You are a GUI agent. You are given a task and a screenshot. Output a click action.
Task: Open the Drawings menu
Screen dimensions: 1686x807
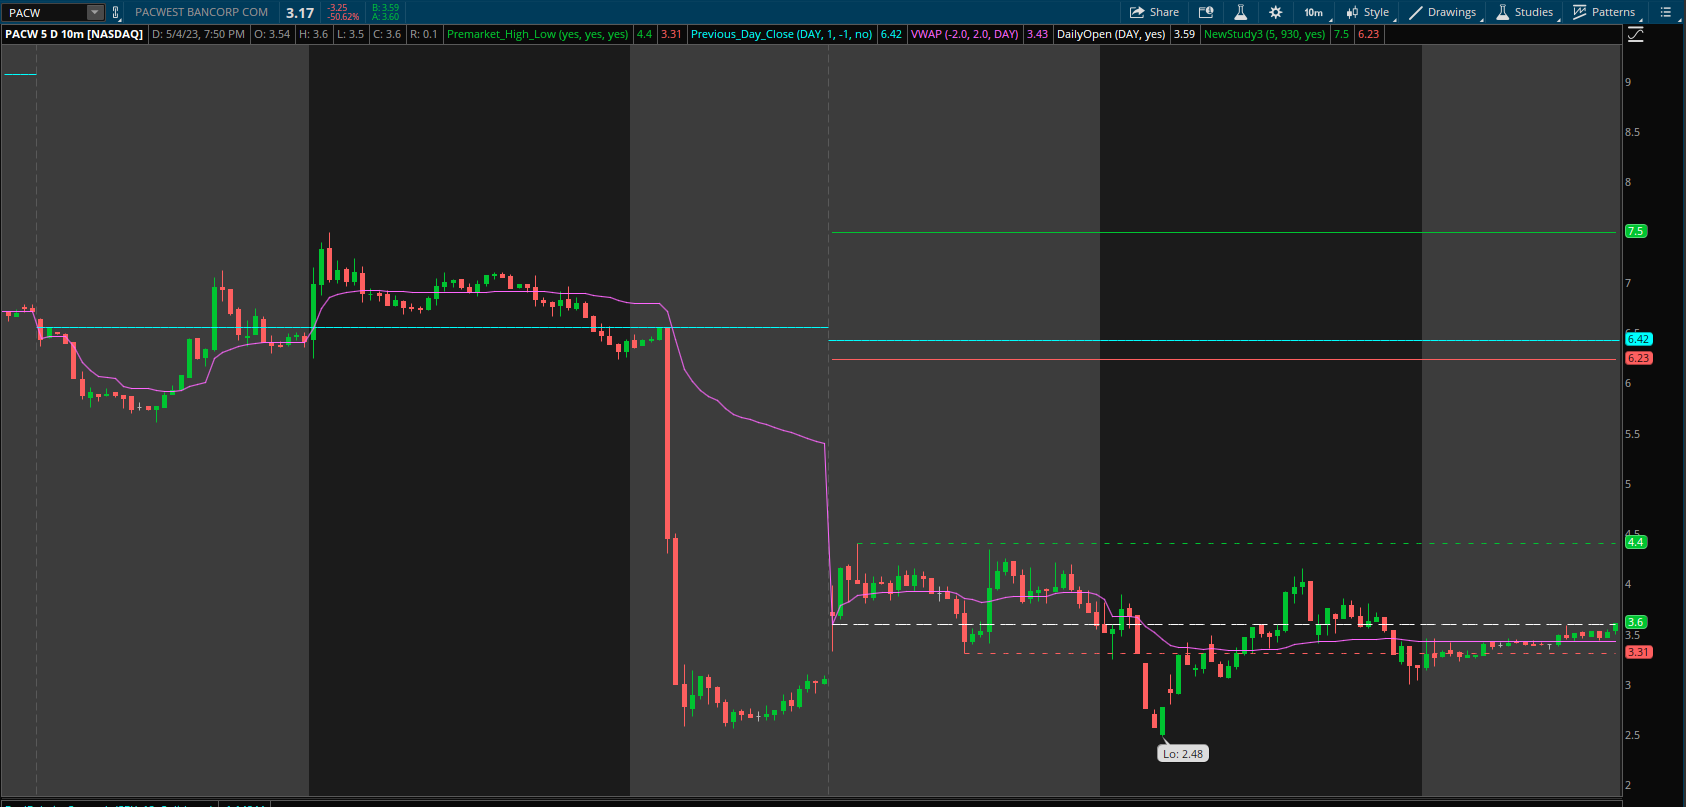[x=1443, y=13]
